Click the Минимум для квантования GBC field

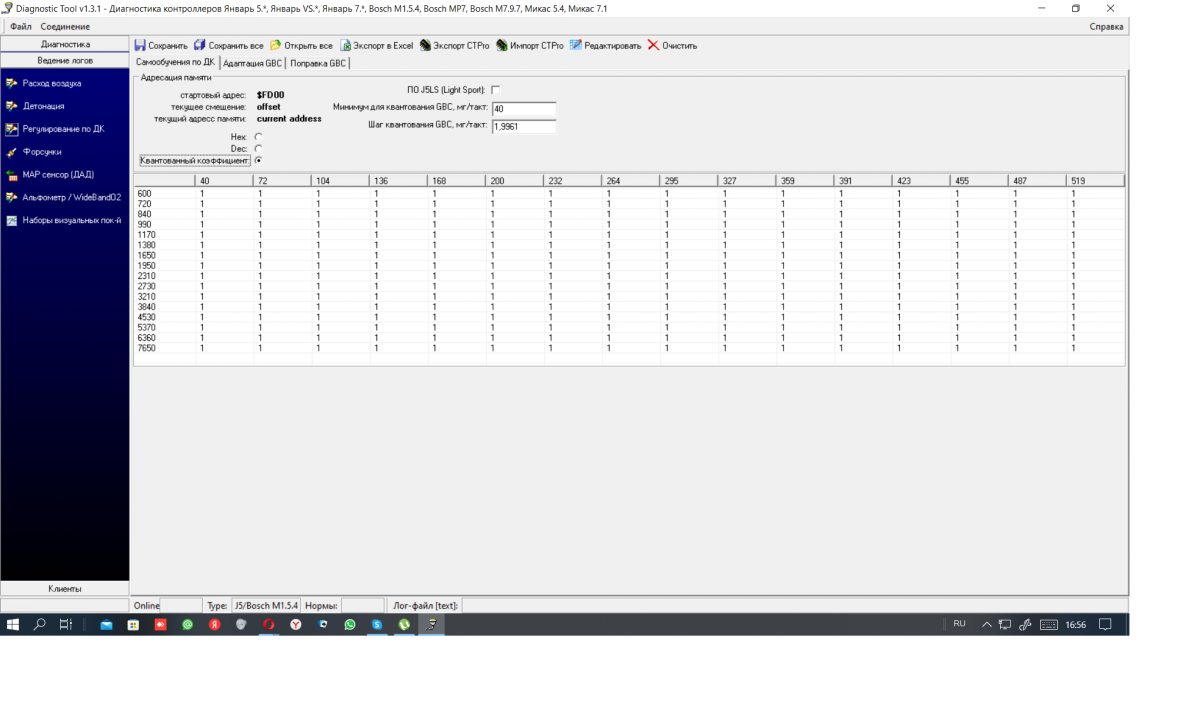pyautogui.click(x=524, y=109)
